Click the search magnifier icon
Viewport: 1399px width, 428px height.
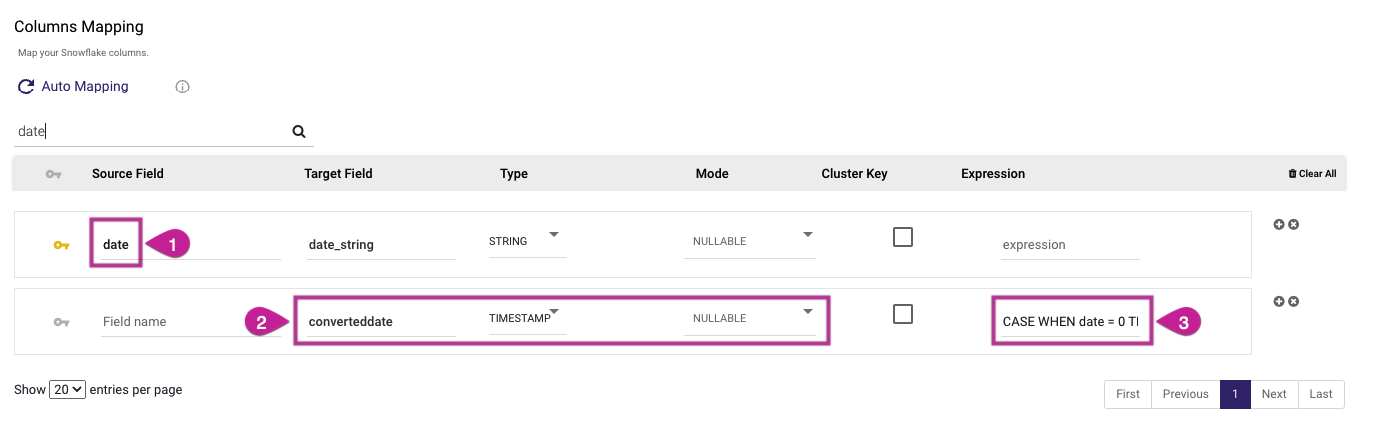(298, 131)
